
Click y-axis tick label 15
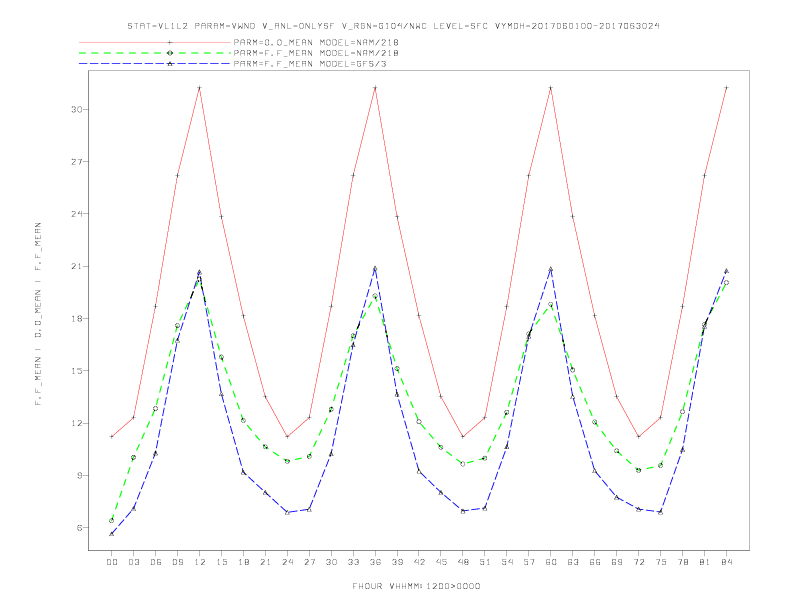(x=76, y=371)
